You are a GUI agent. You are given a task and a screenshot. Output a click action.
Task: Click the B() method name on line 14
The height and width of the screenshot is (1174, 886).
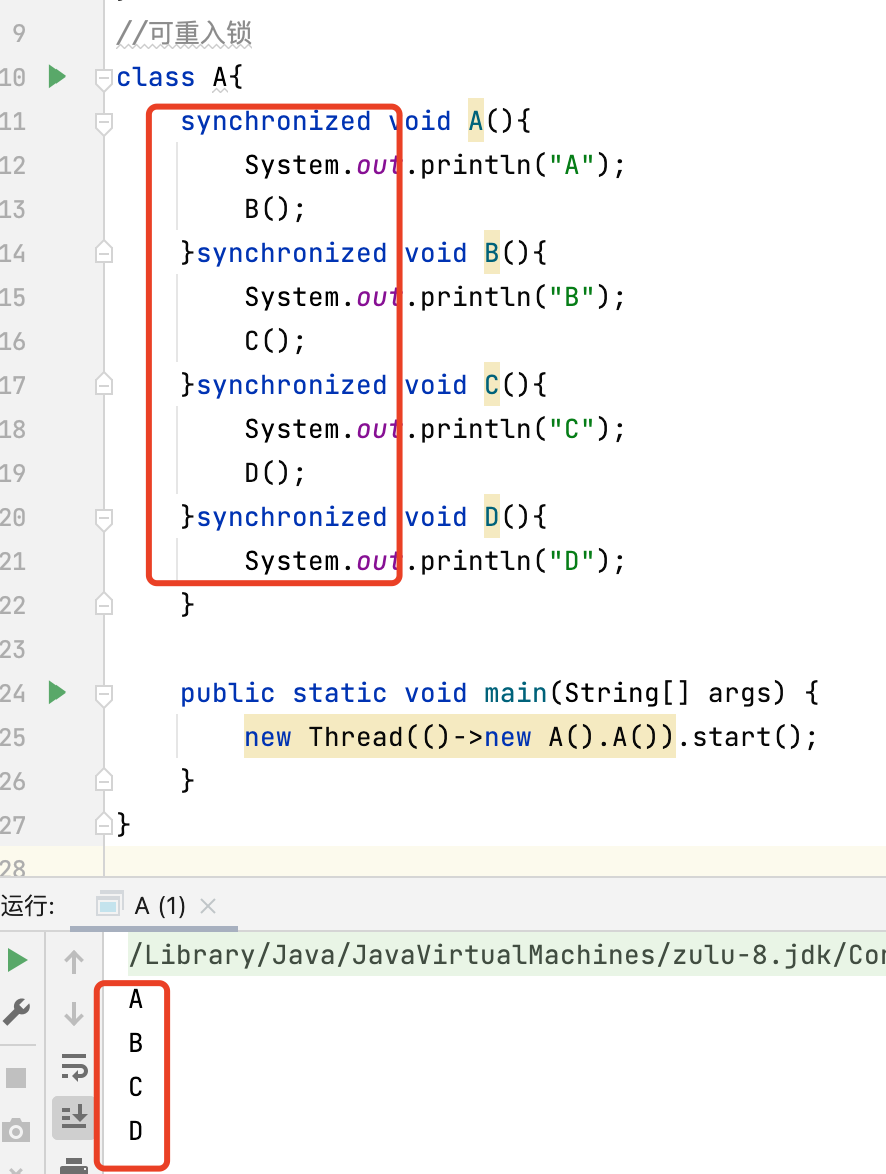(x=492, y=254)
